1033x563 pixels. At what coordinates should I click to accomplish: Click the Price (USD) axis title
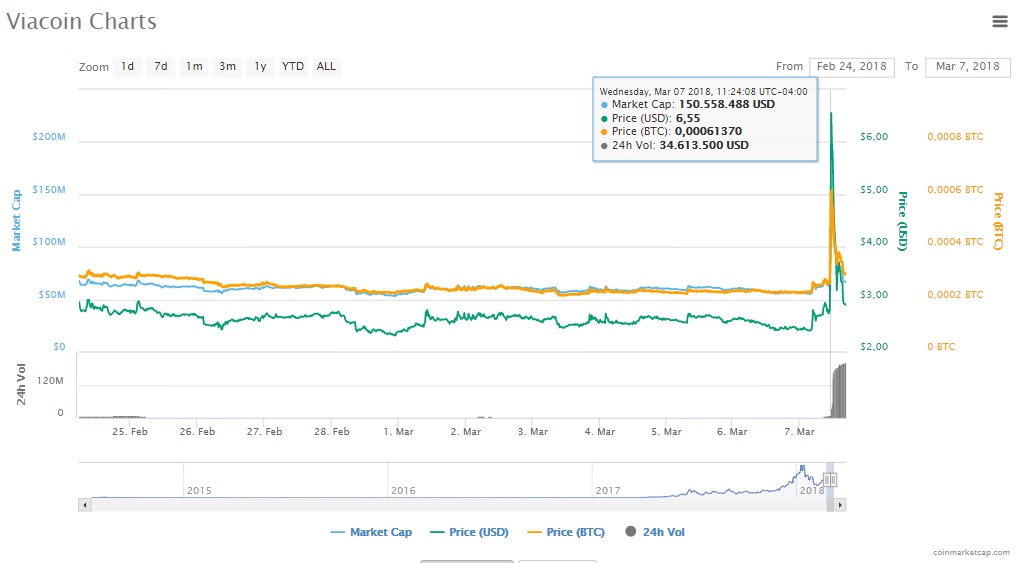tap(903, 221)
